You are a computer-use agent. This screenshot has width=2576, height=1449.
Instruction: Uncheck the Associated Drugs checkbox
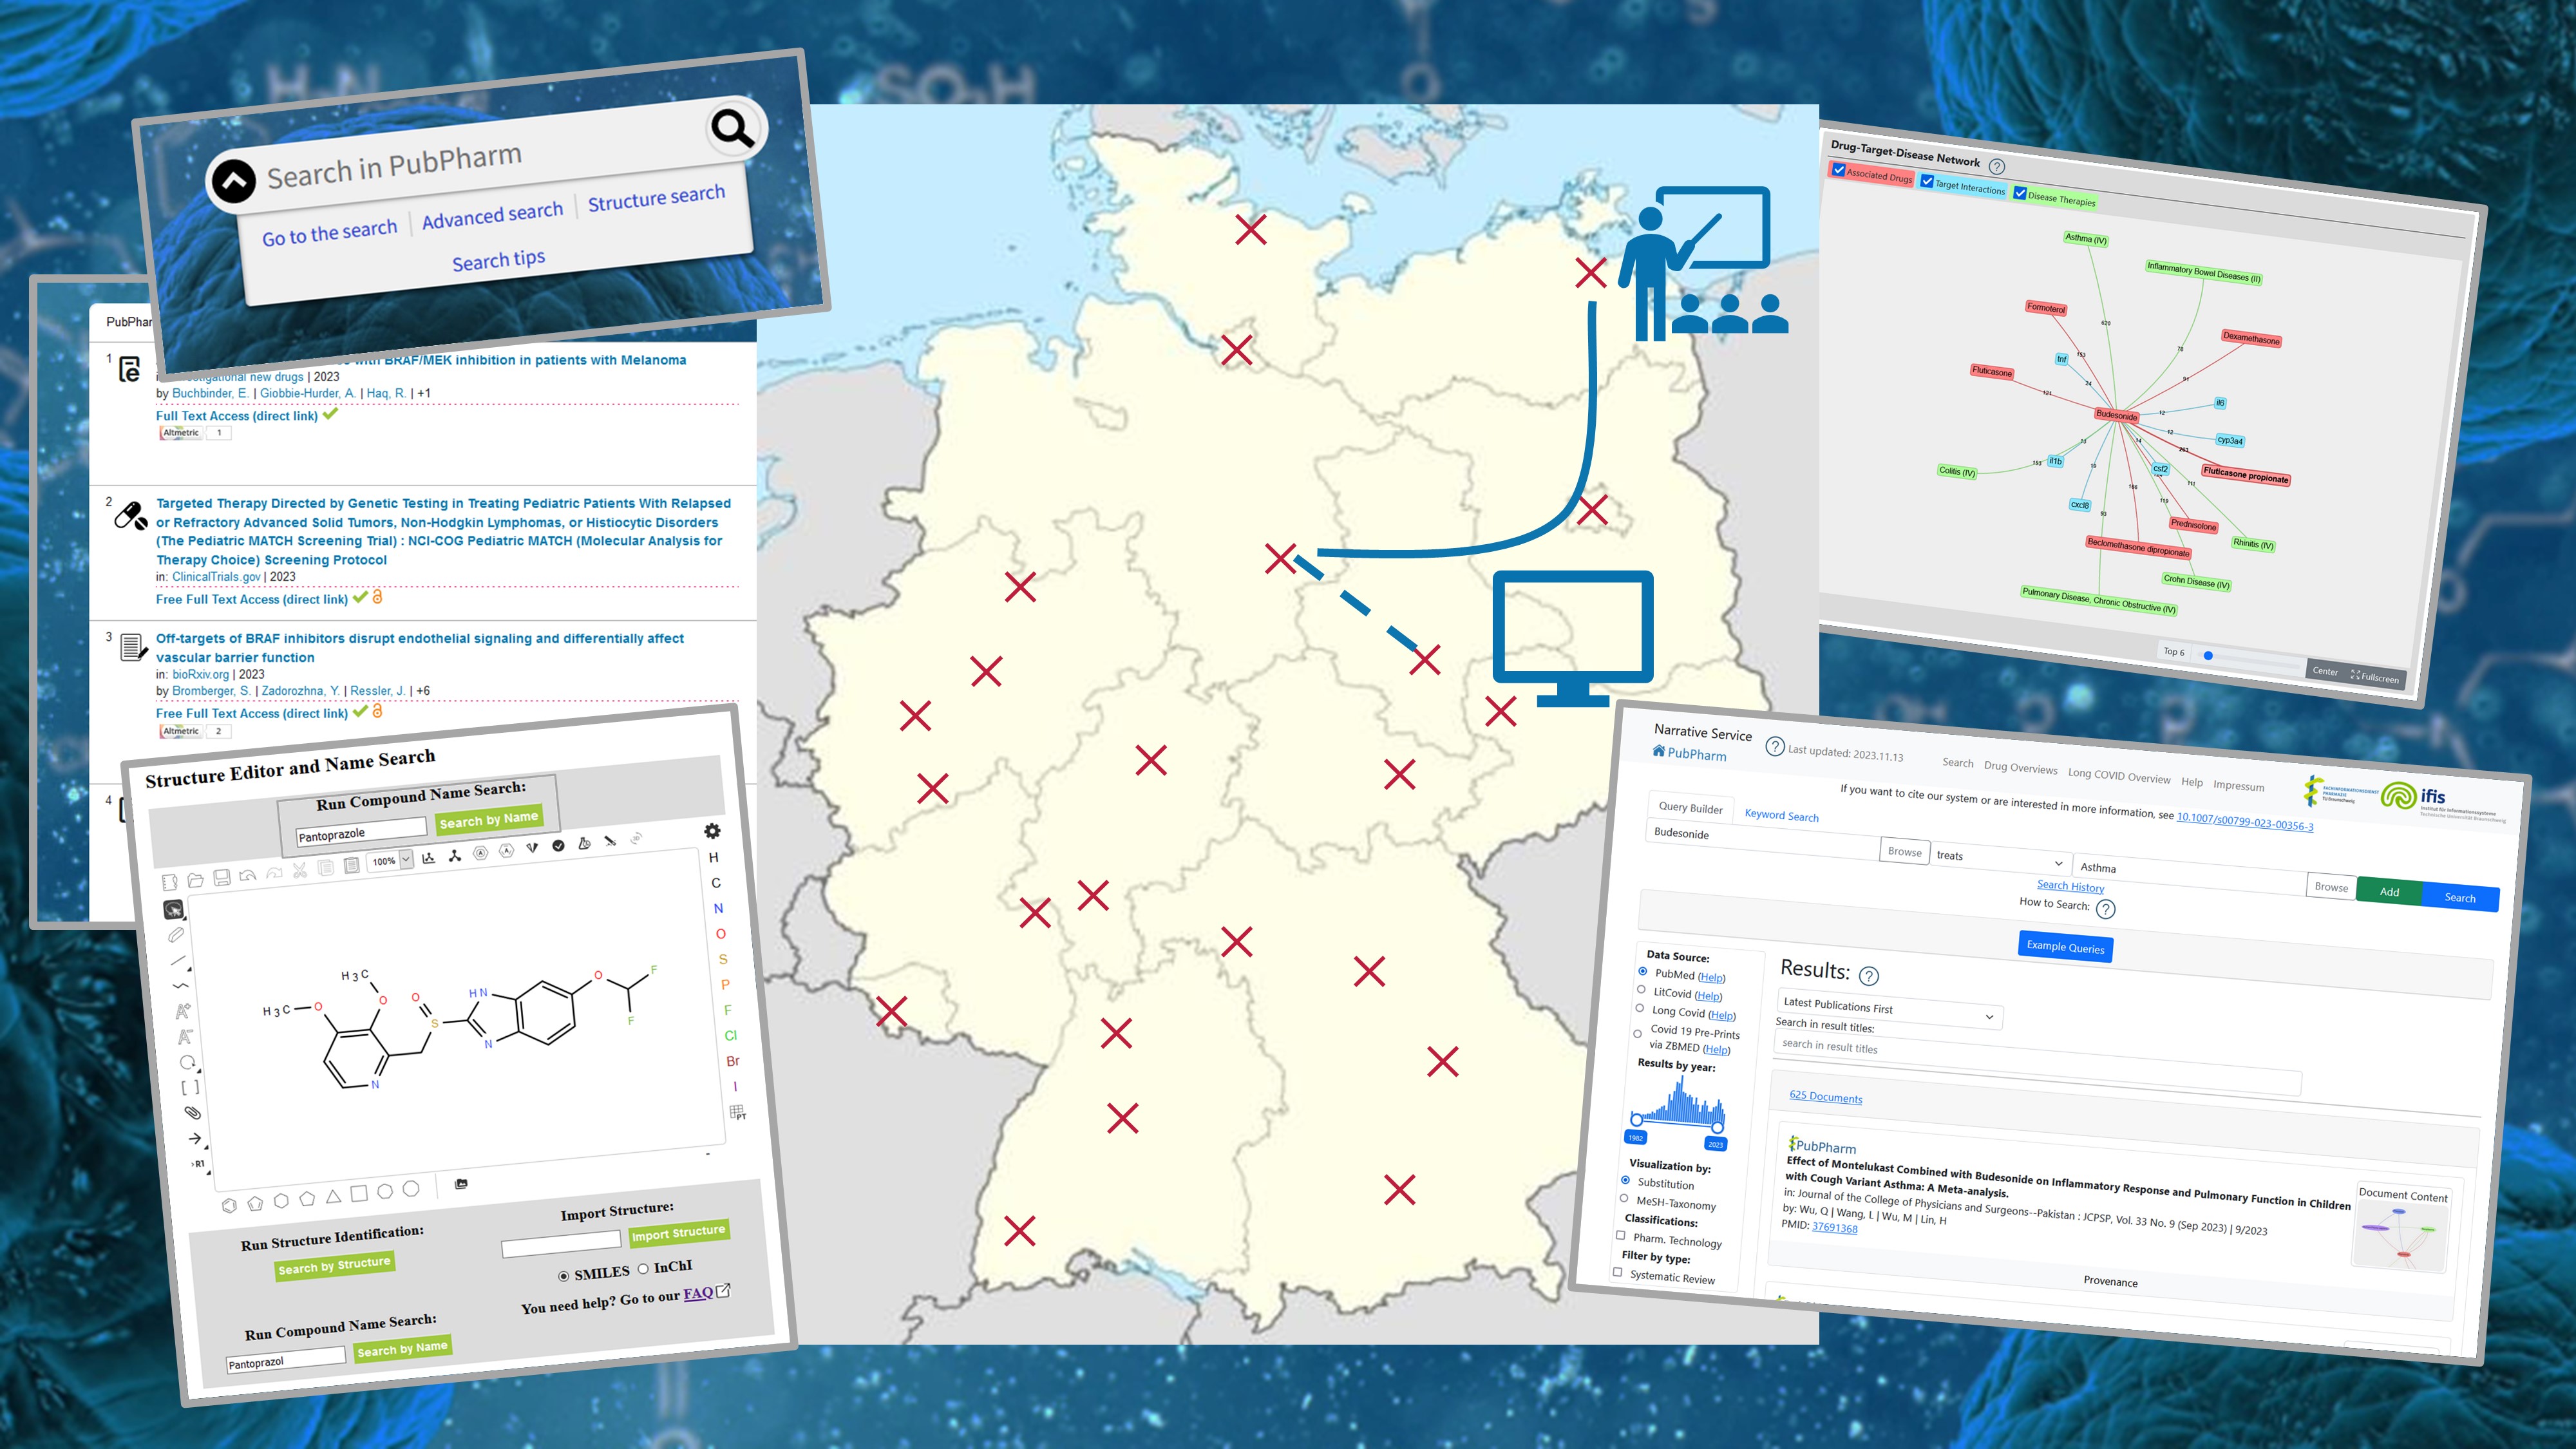tap(1838, 170)
